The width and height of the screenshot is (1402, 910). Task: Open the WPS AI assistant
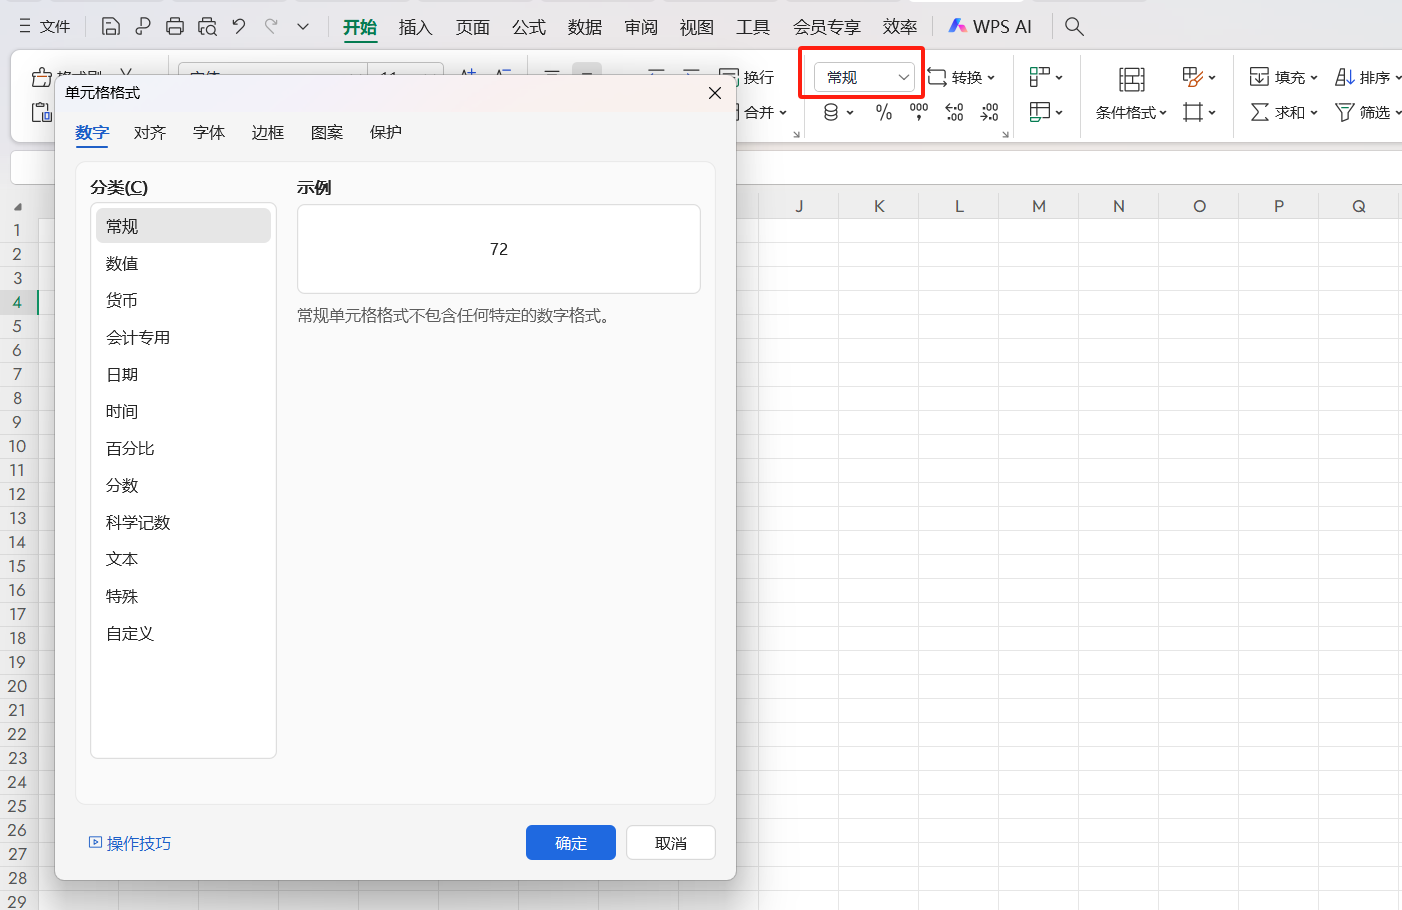[990, 26]
